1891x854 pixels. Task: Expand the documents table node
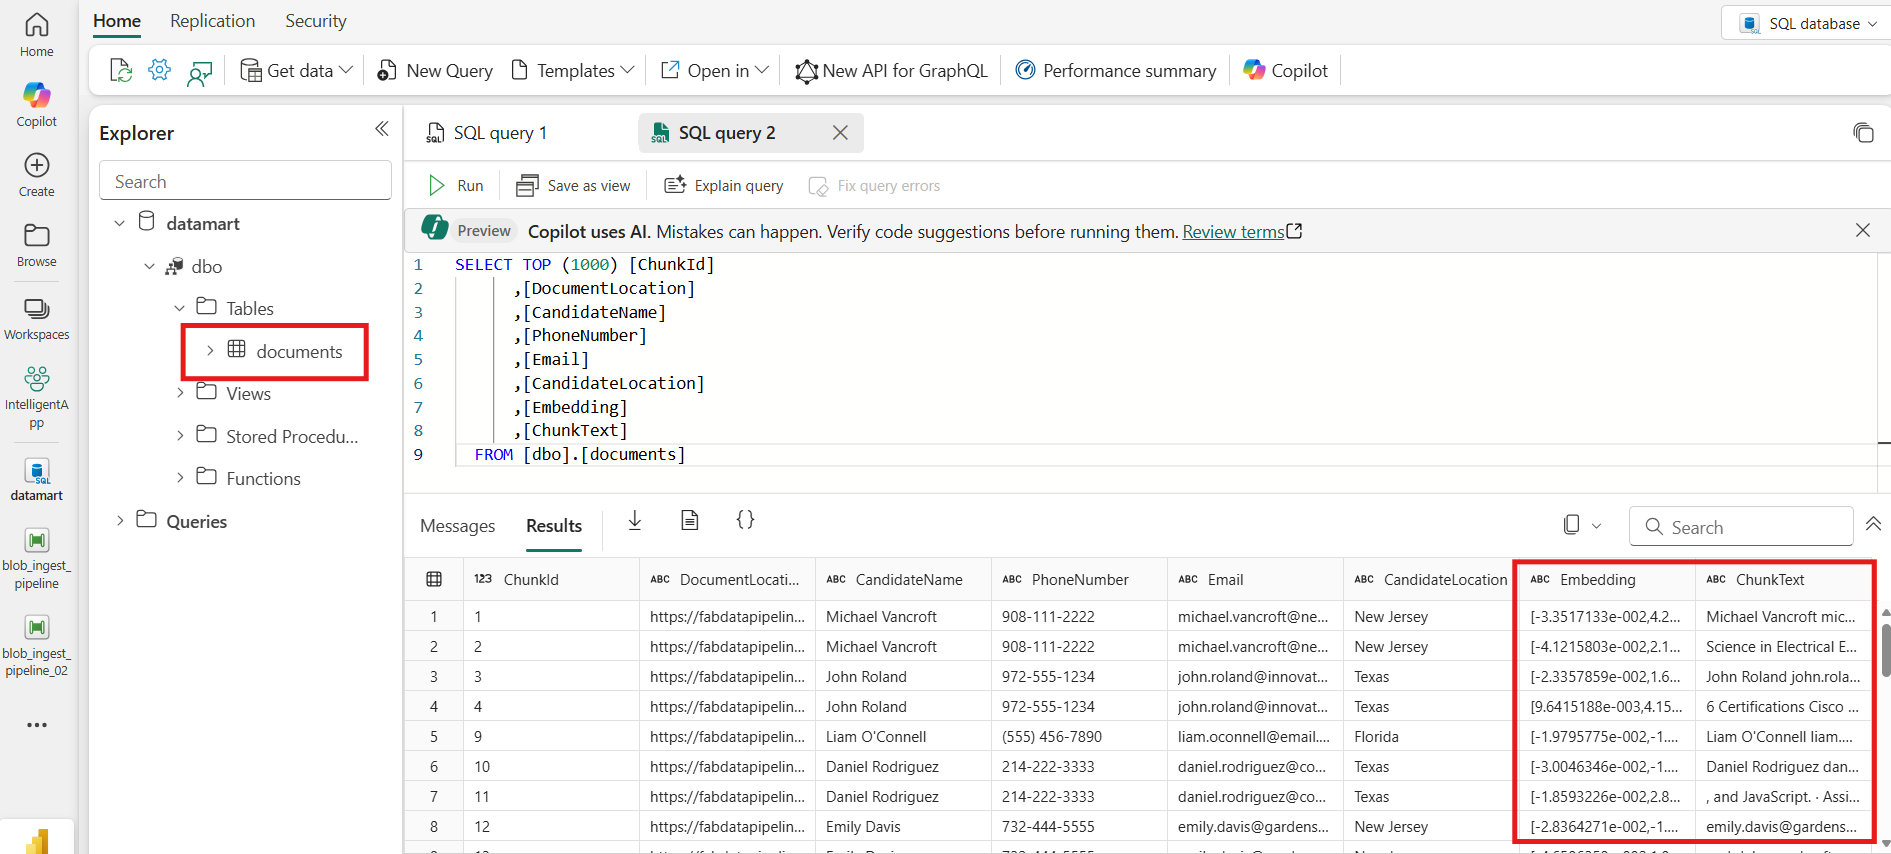[210, 351]
